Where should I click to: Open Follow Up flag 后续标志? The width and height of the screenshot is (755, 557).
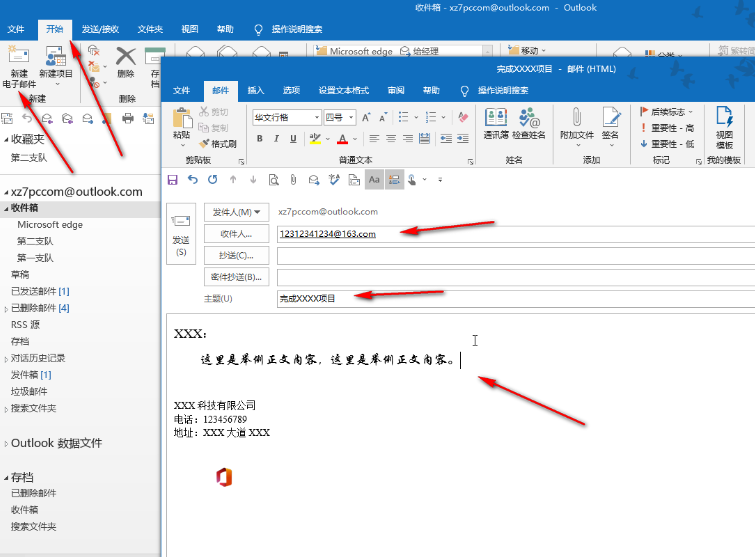click(x=666, y=112)
